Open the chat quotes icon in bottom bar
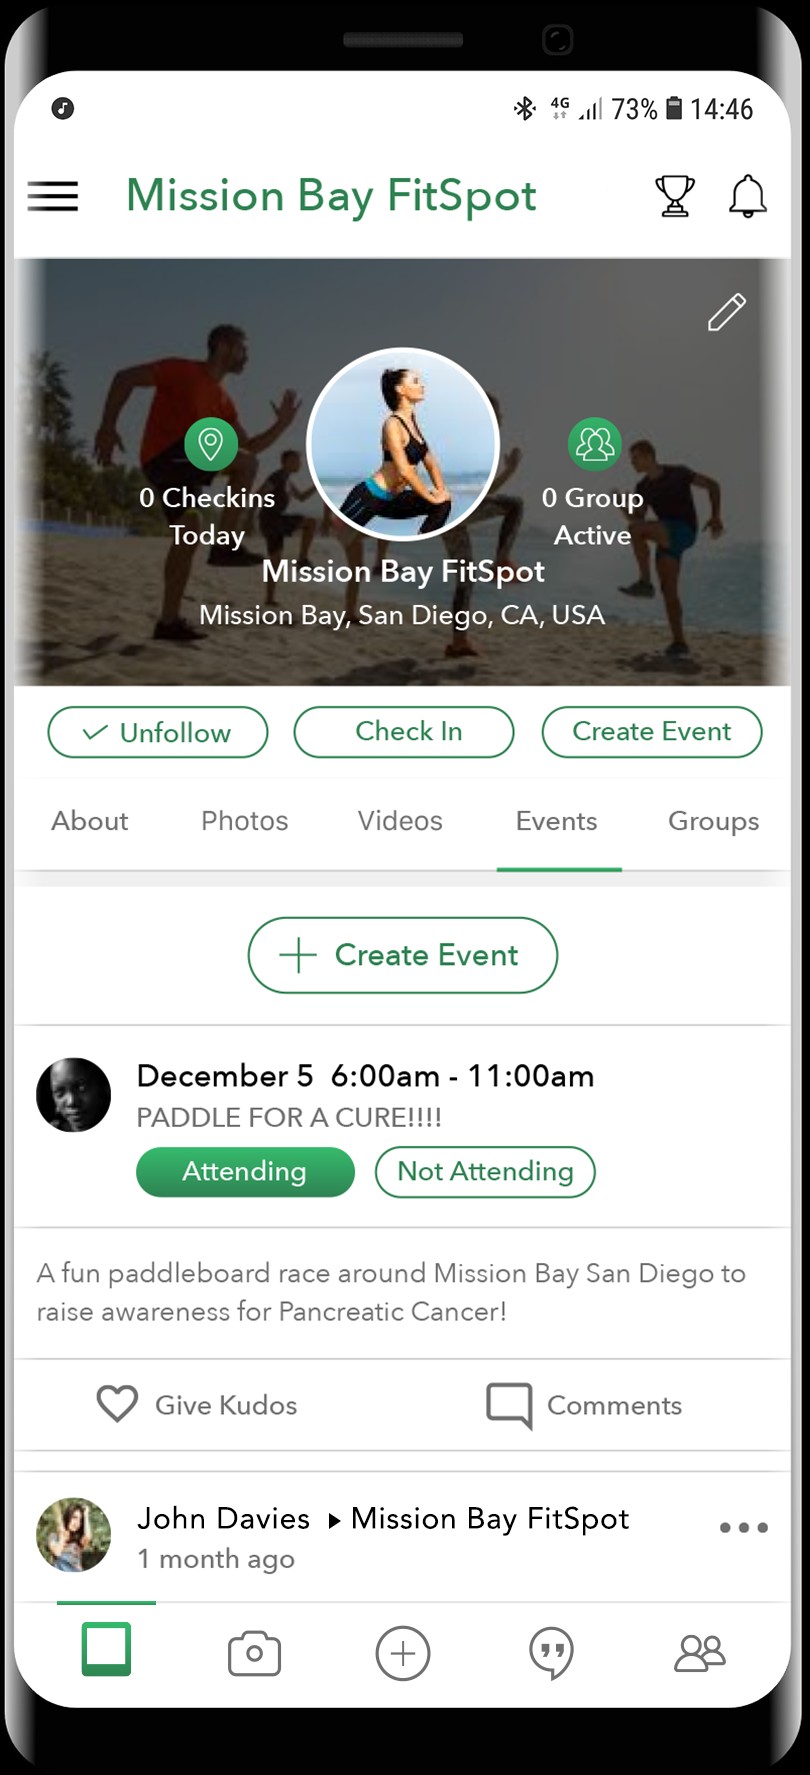Screen dimensions: 810x1775 551,1652
